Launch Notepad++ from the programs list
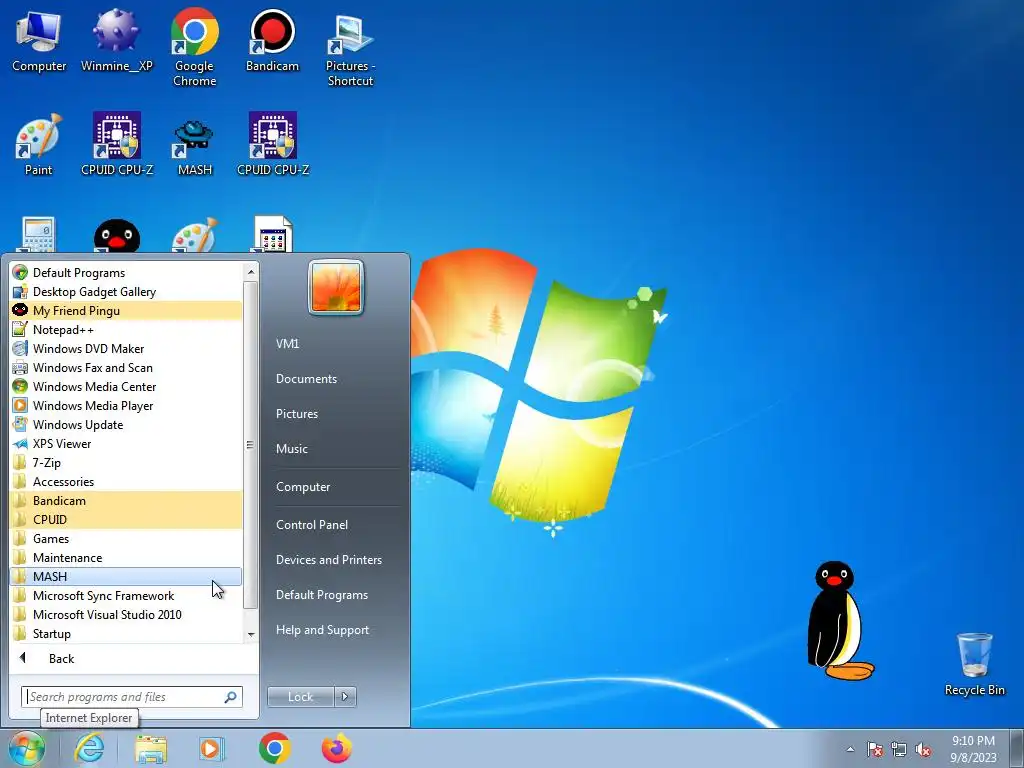 tap(126, 329)
